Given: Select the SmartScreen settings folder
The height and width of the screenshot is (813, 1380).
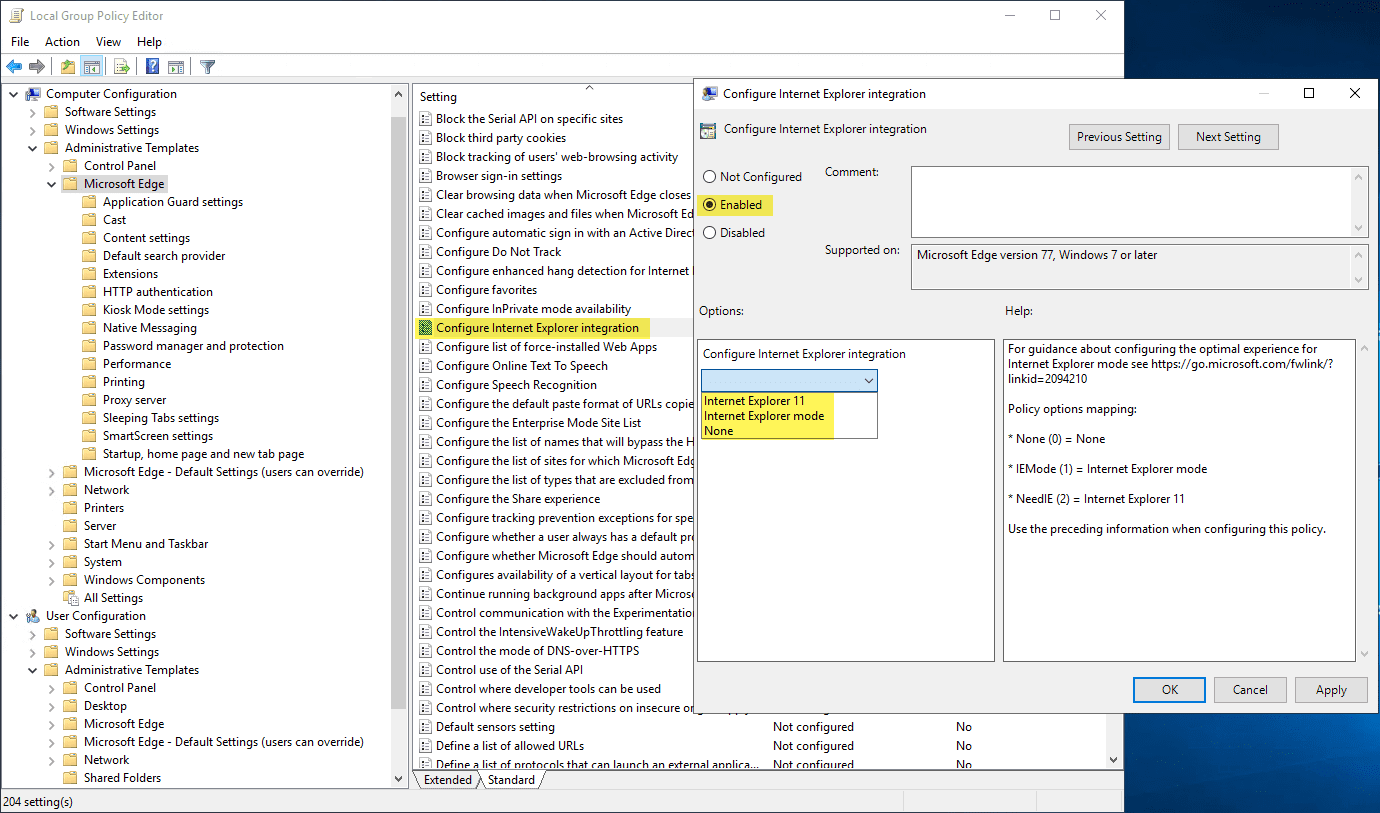Looking at the screenshot, I should click(x=157, y=436).
